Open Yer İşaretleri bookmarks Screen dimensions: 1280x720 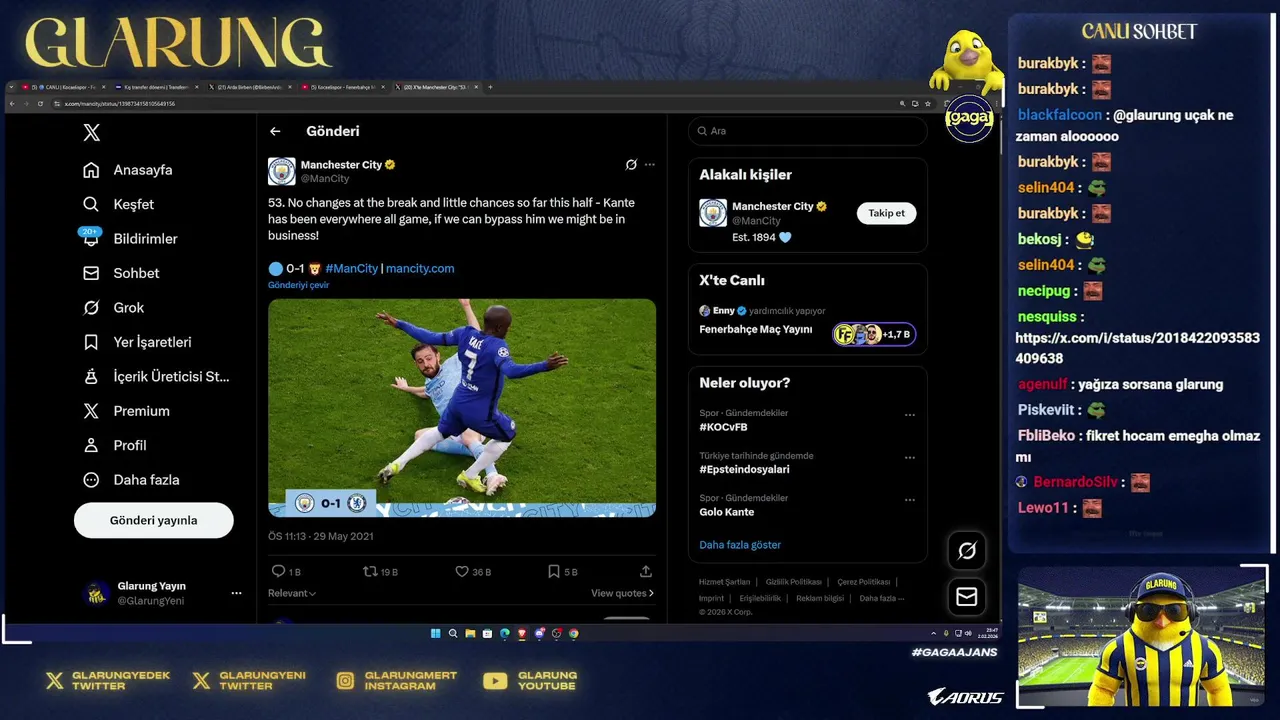tap(137, 342)
